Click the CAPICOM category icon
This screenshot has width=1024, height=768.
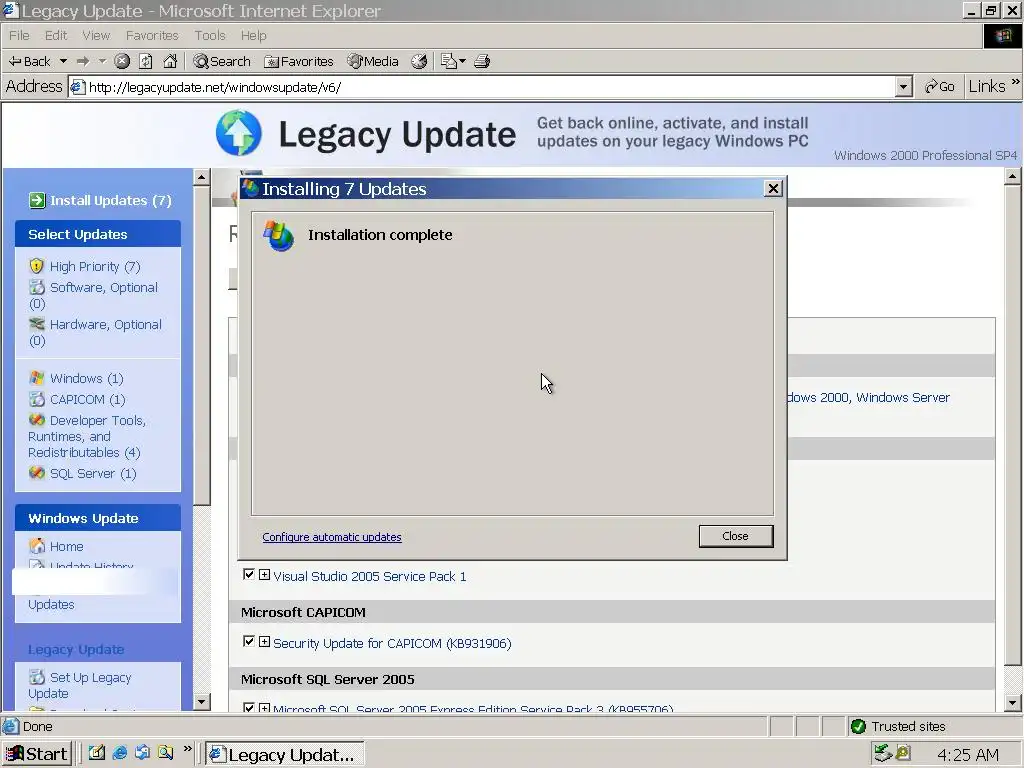[37, 398]
